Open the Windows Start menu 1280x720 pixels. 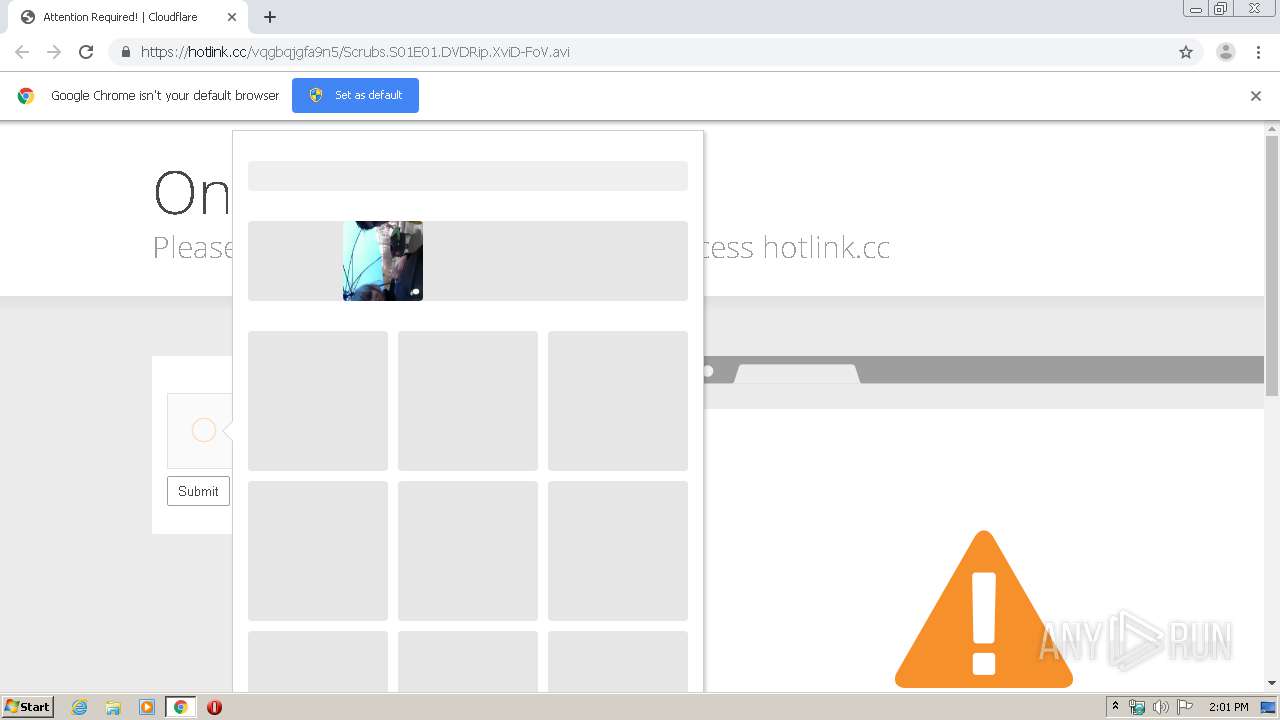pyautogui.click(x=28, y=707)
